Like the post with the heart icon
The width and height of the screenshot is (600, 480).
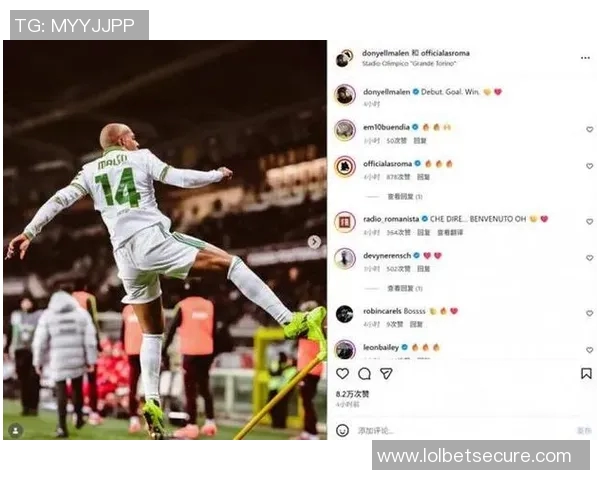pos(342,373)
